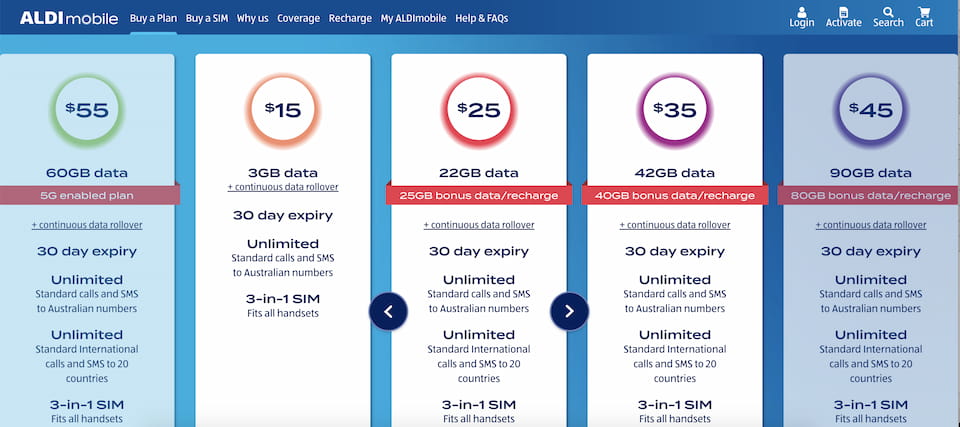
Task: Open continuous data rollover link on 3GB plan
Action: coord(283,187)
